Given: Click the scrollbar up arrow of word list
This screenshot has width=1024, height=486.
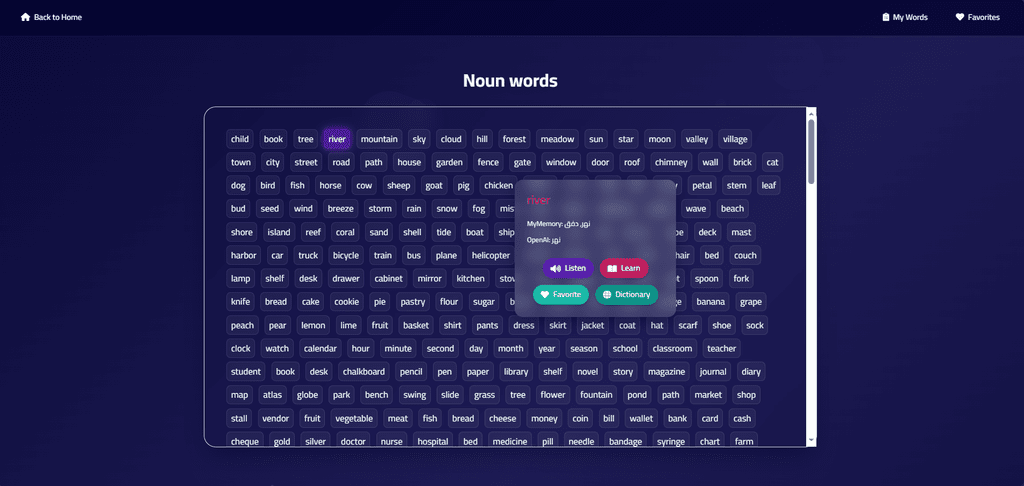Looking at the screenshot, I should click(811, 112).
